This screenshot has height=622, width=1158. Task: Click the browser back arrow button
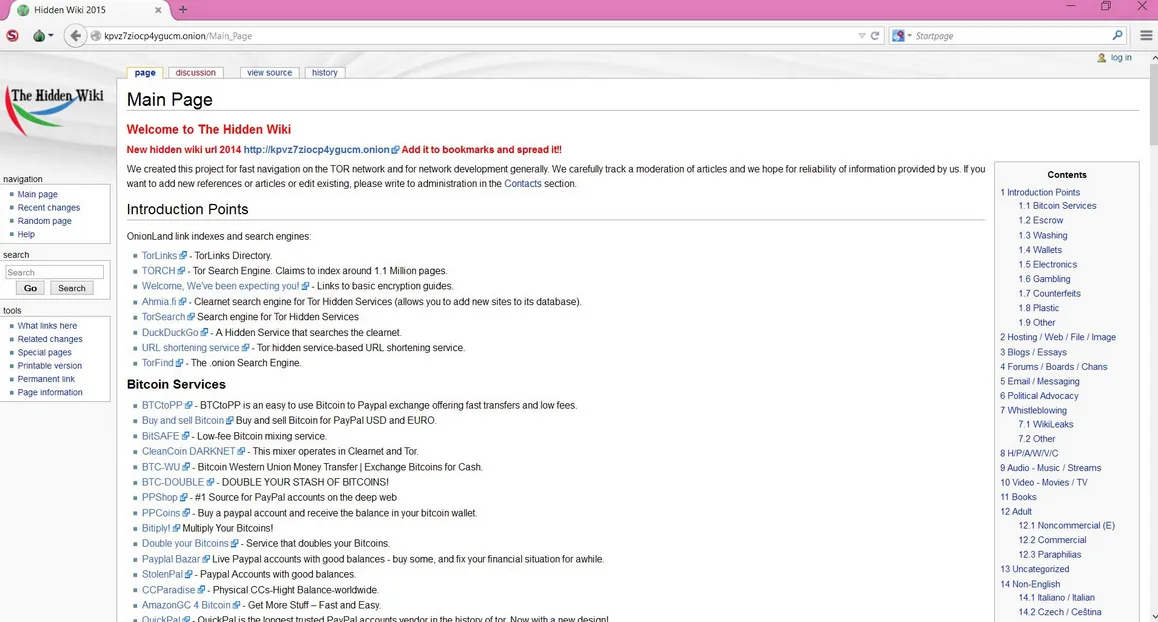click(x=75, y=35)
